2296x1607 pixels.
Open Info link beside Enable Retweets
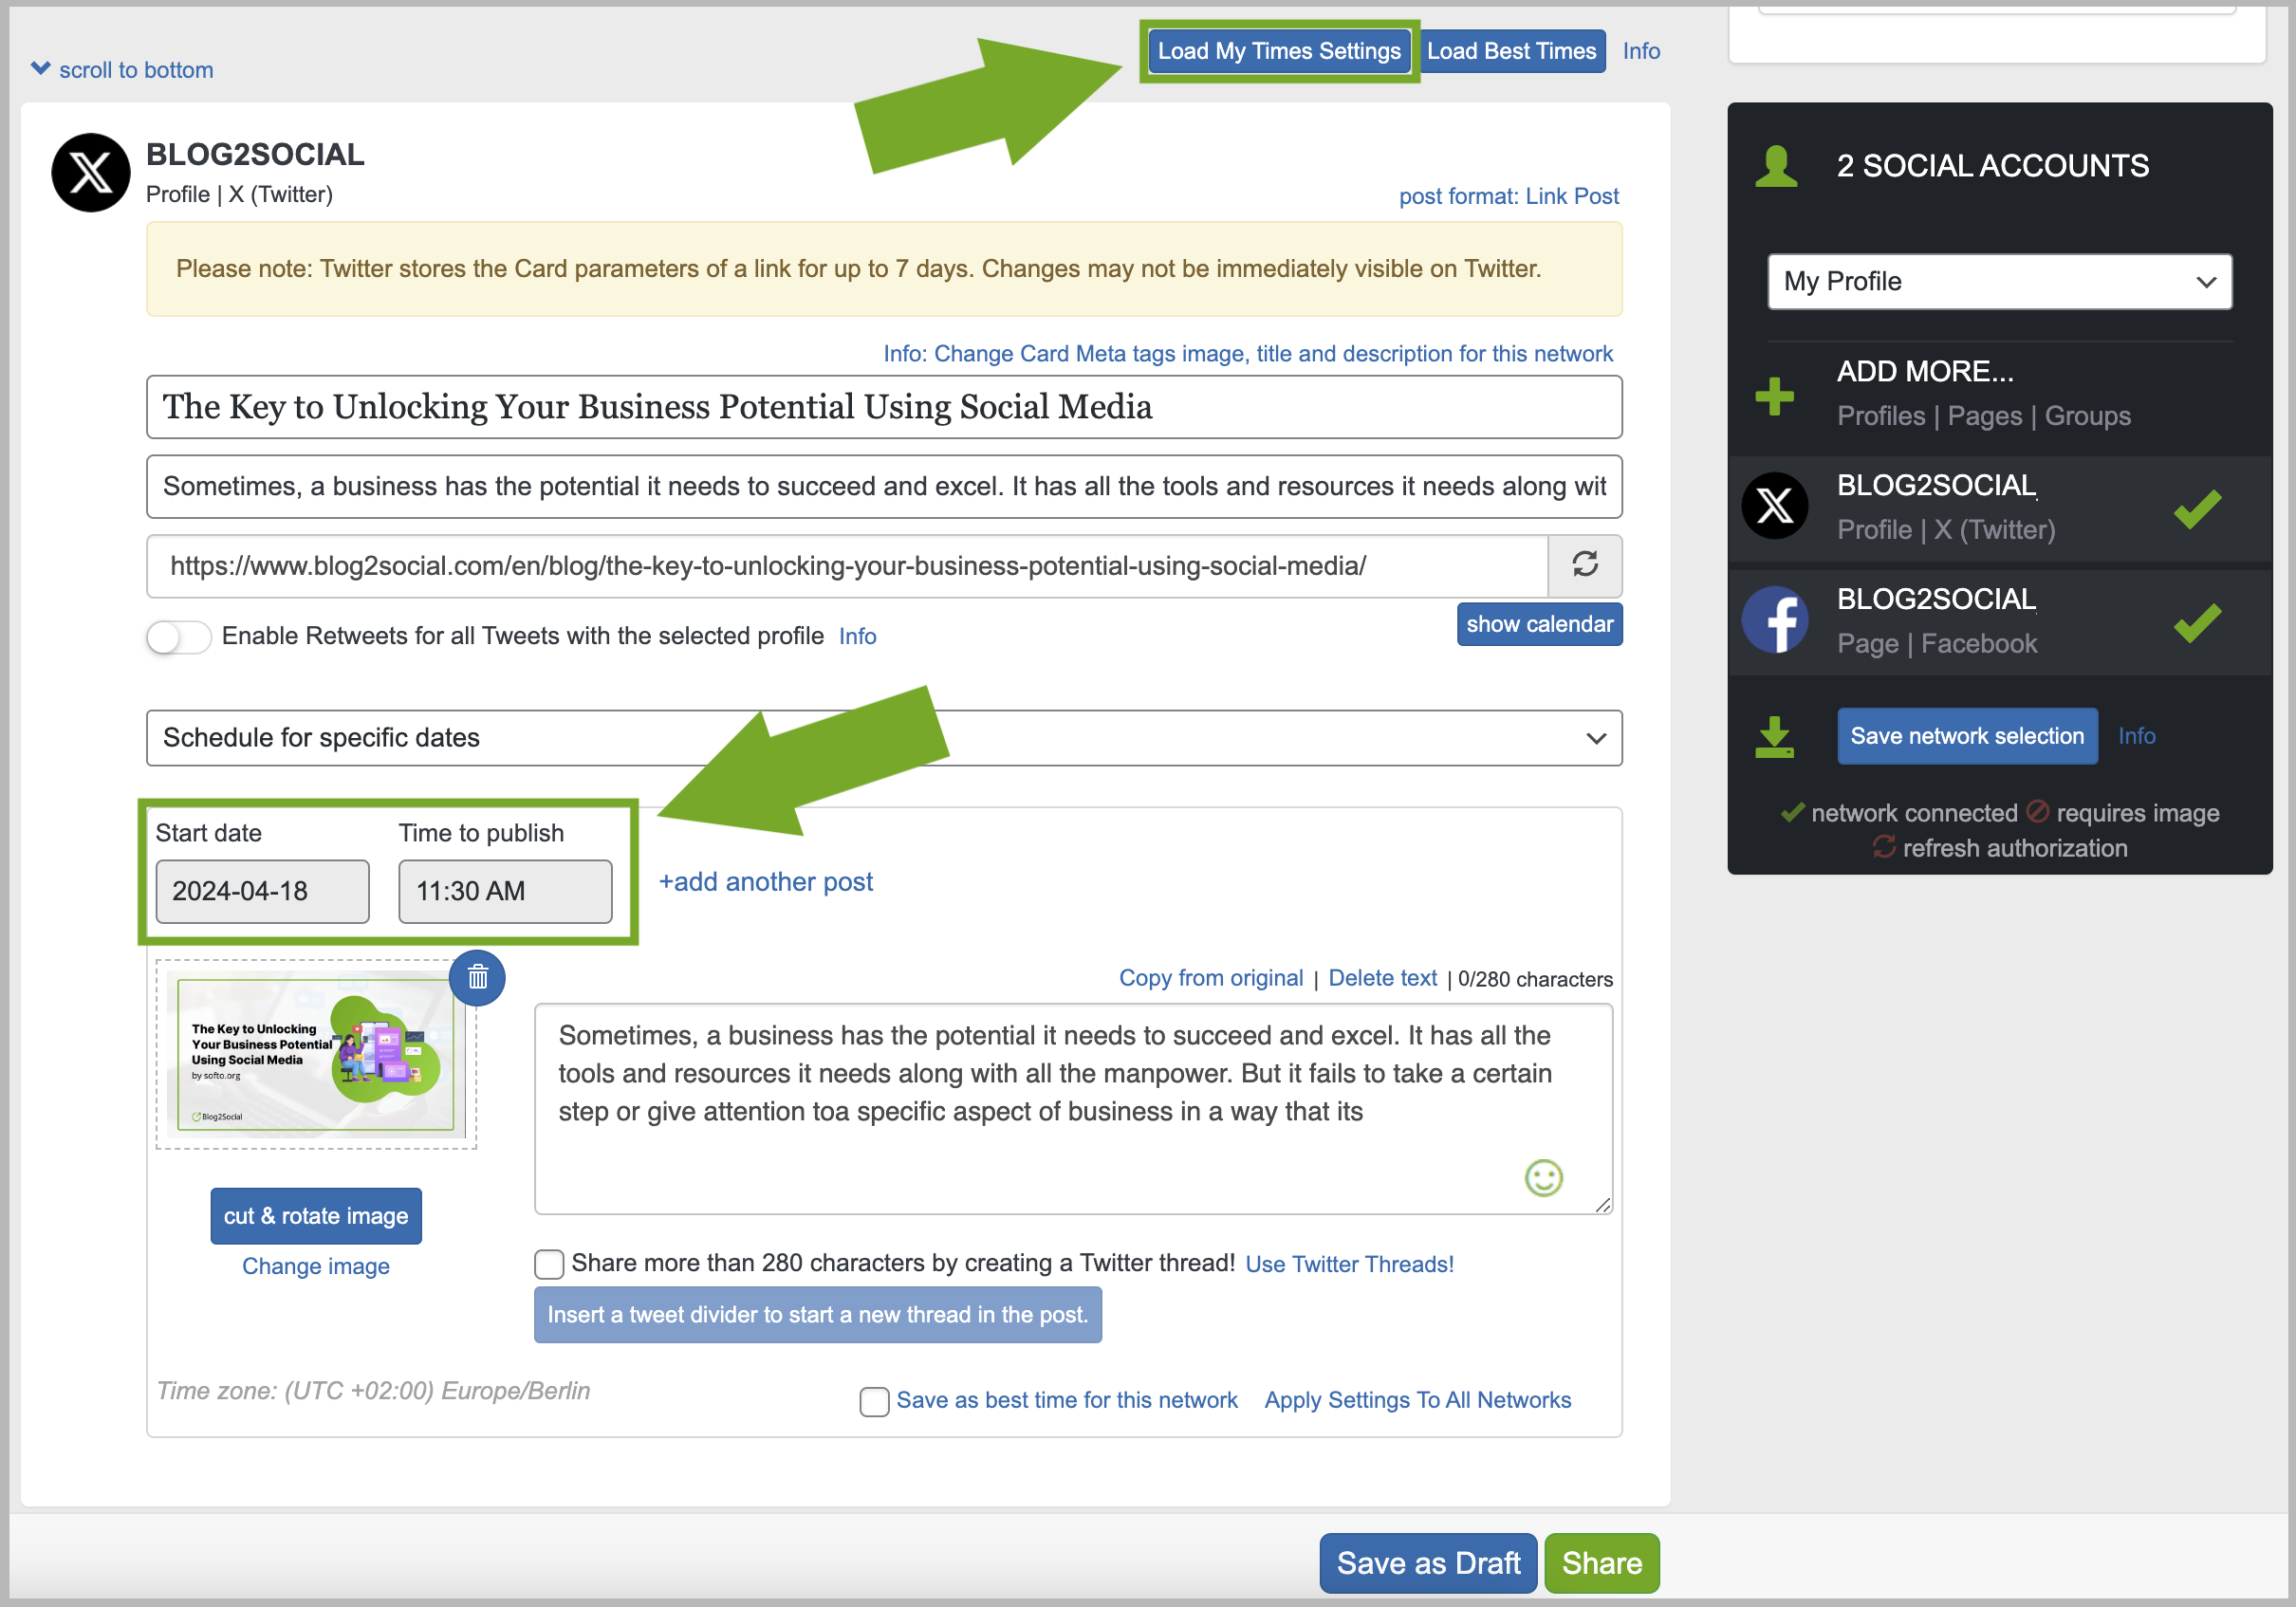click(x=857, y=636)
